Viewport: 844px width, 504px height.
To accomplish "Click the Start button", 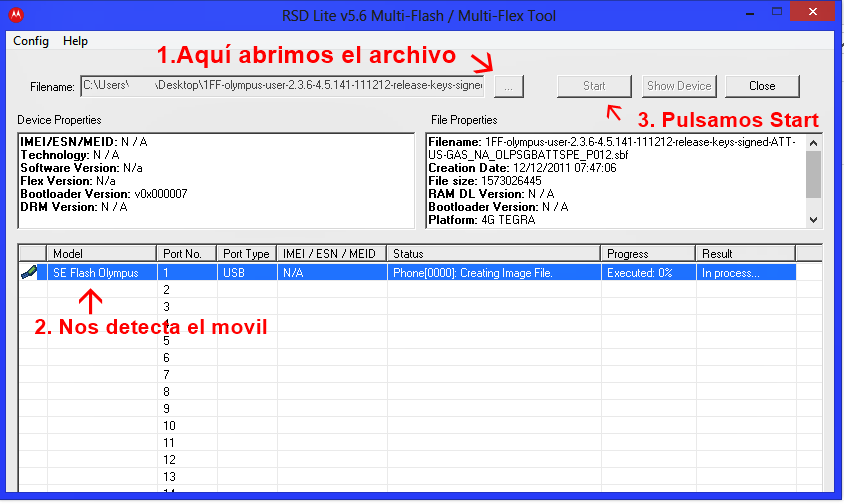I will coord(594,86).
